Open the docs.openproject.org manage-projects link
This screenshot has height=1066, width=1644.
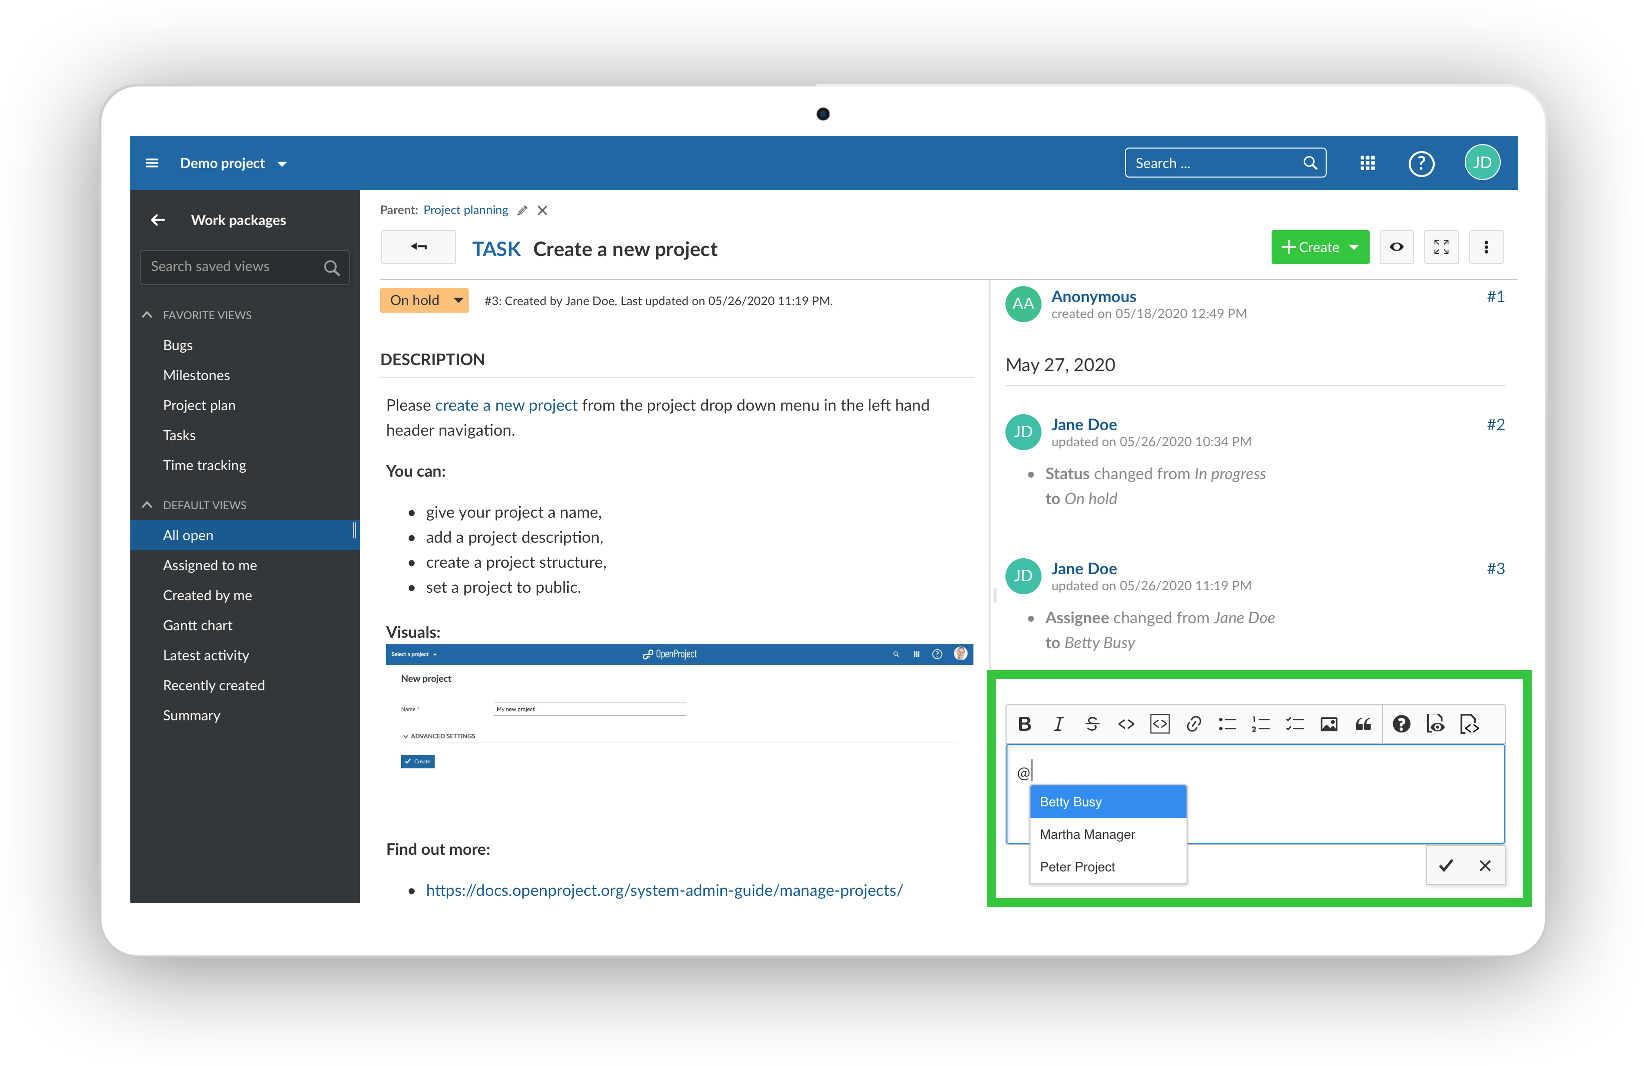coord(664,890)
